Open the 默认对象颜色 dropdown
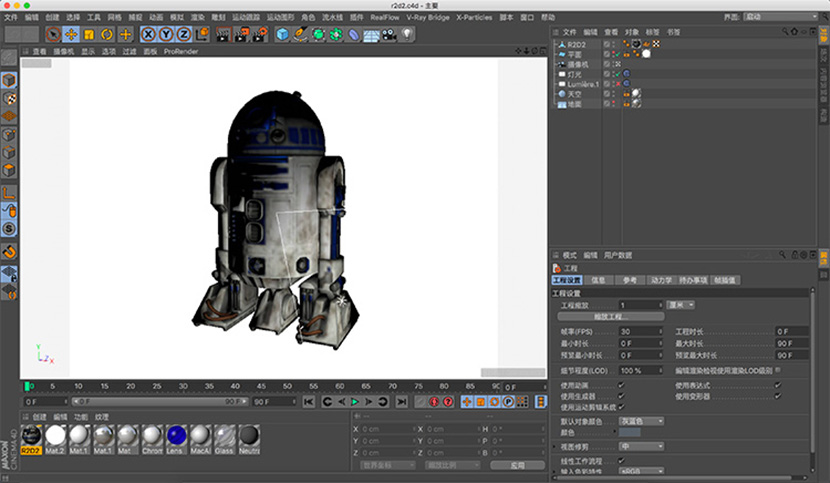830x483 pixels. click(x=641, y=421)
